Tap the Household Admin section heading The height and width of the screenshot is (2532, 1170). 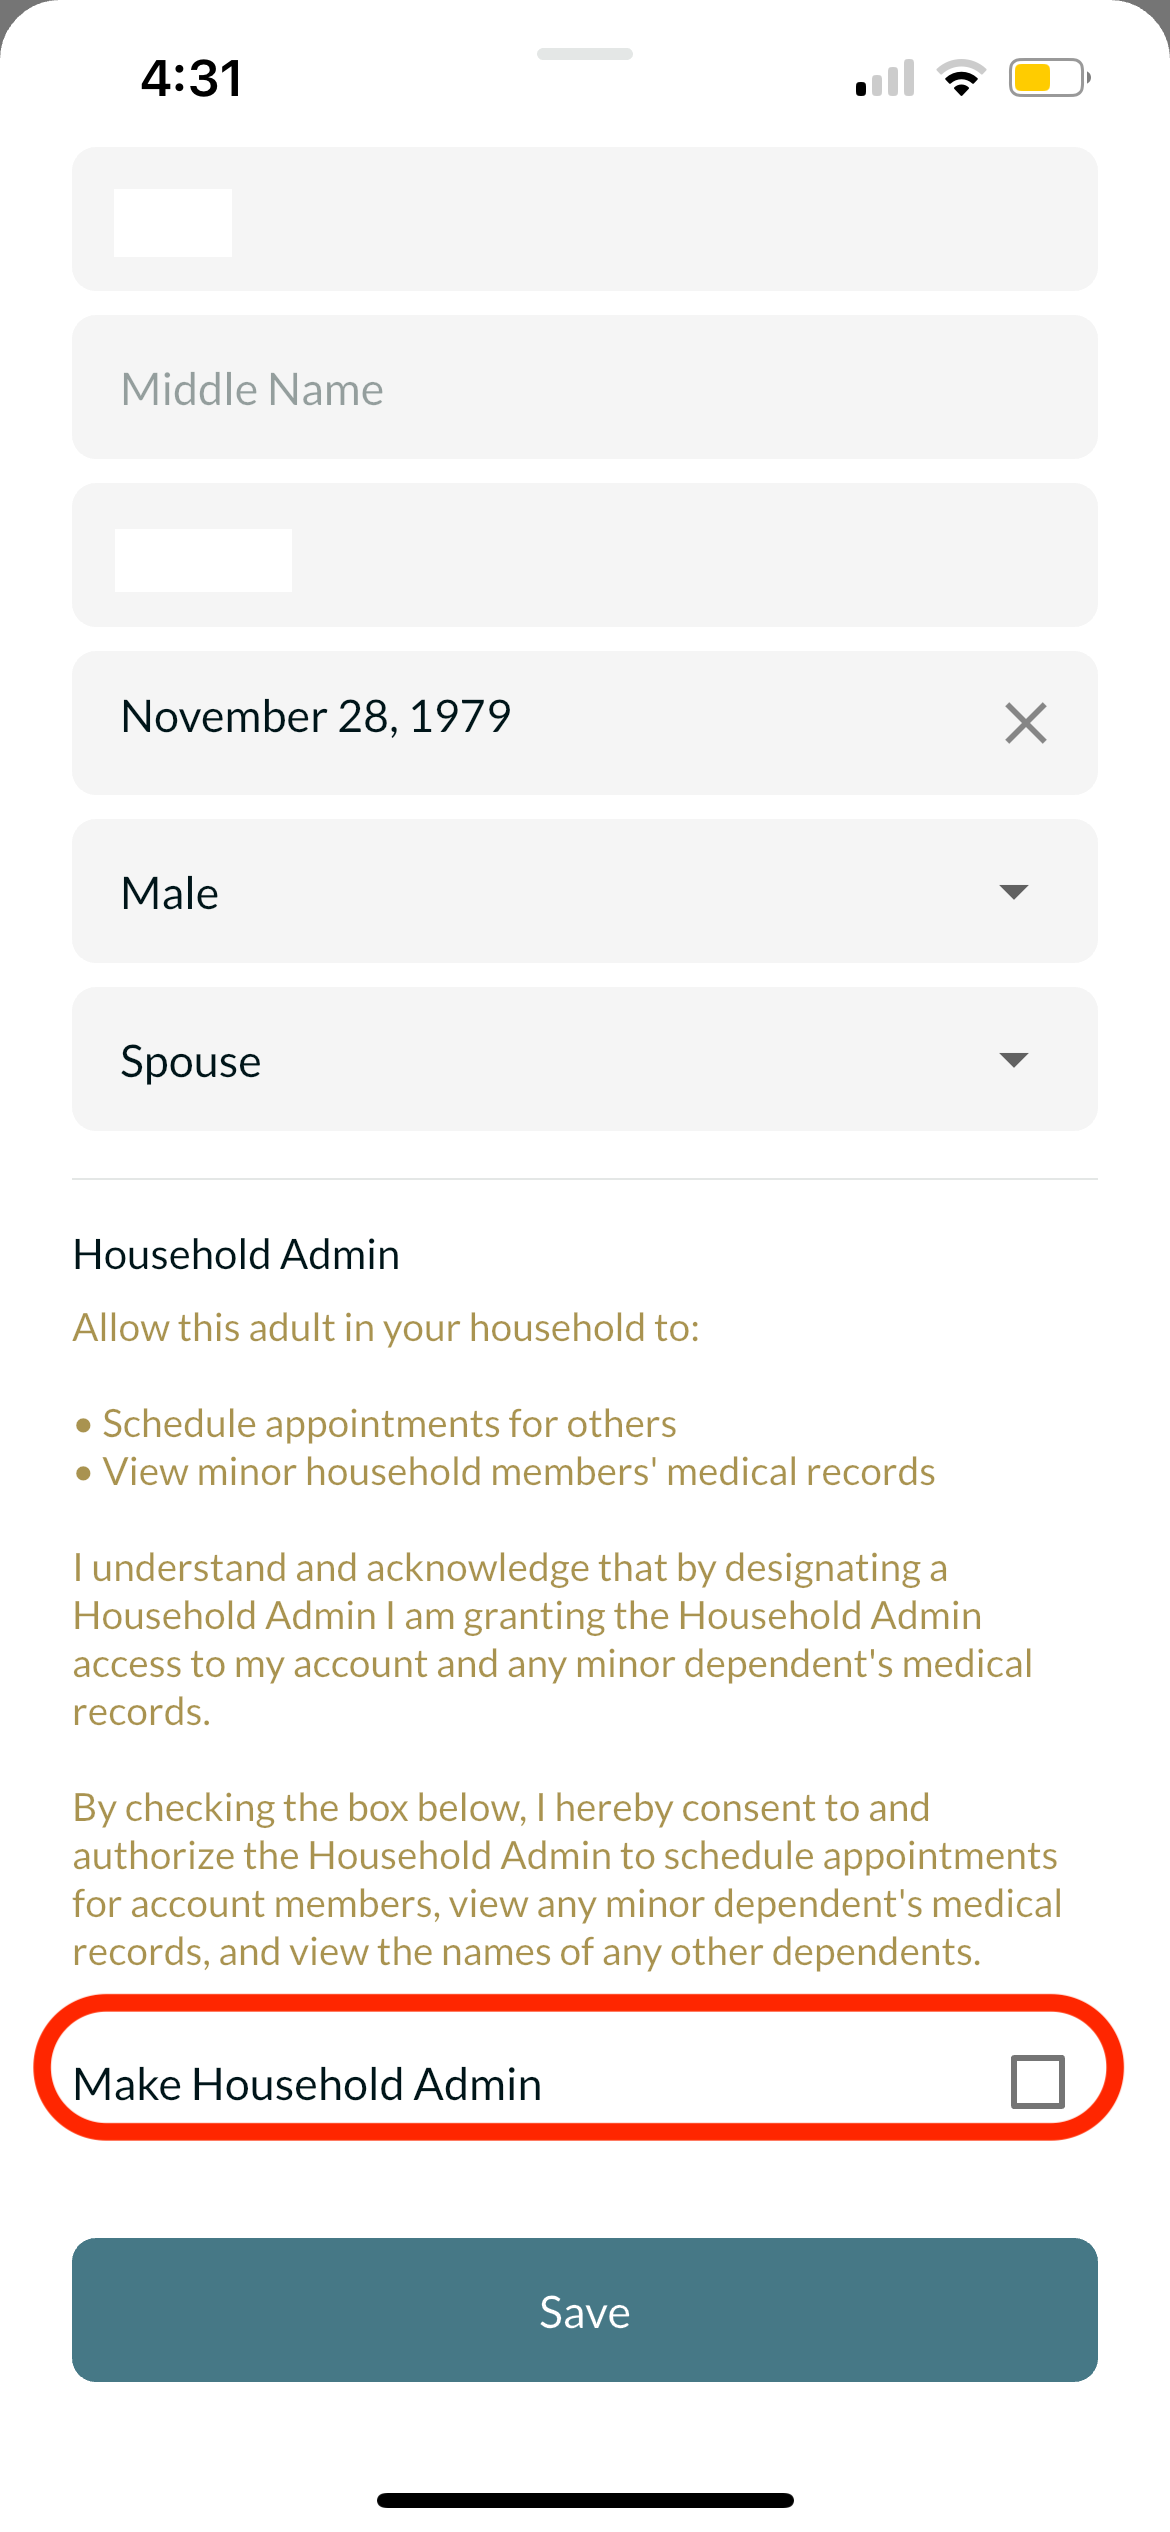[237, 1254]
